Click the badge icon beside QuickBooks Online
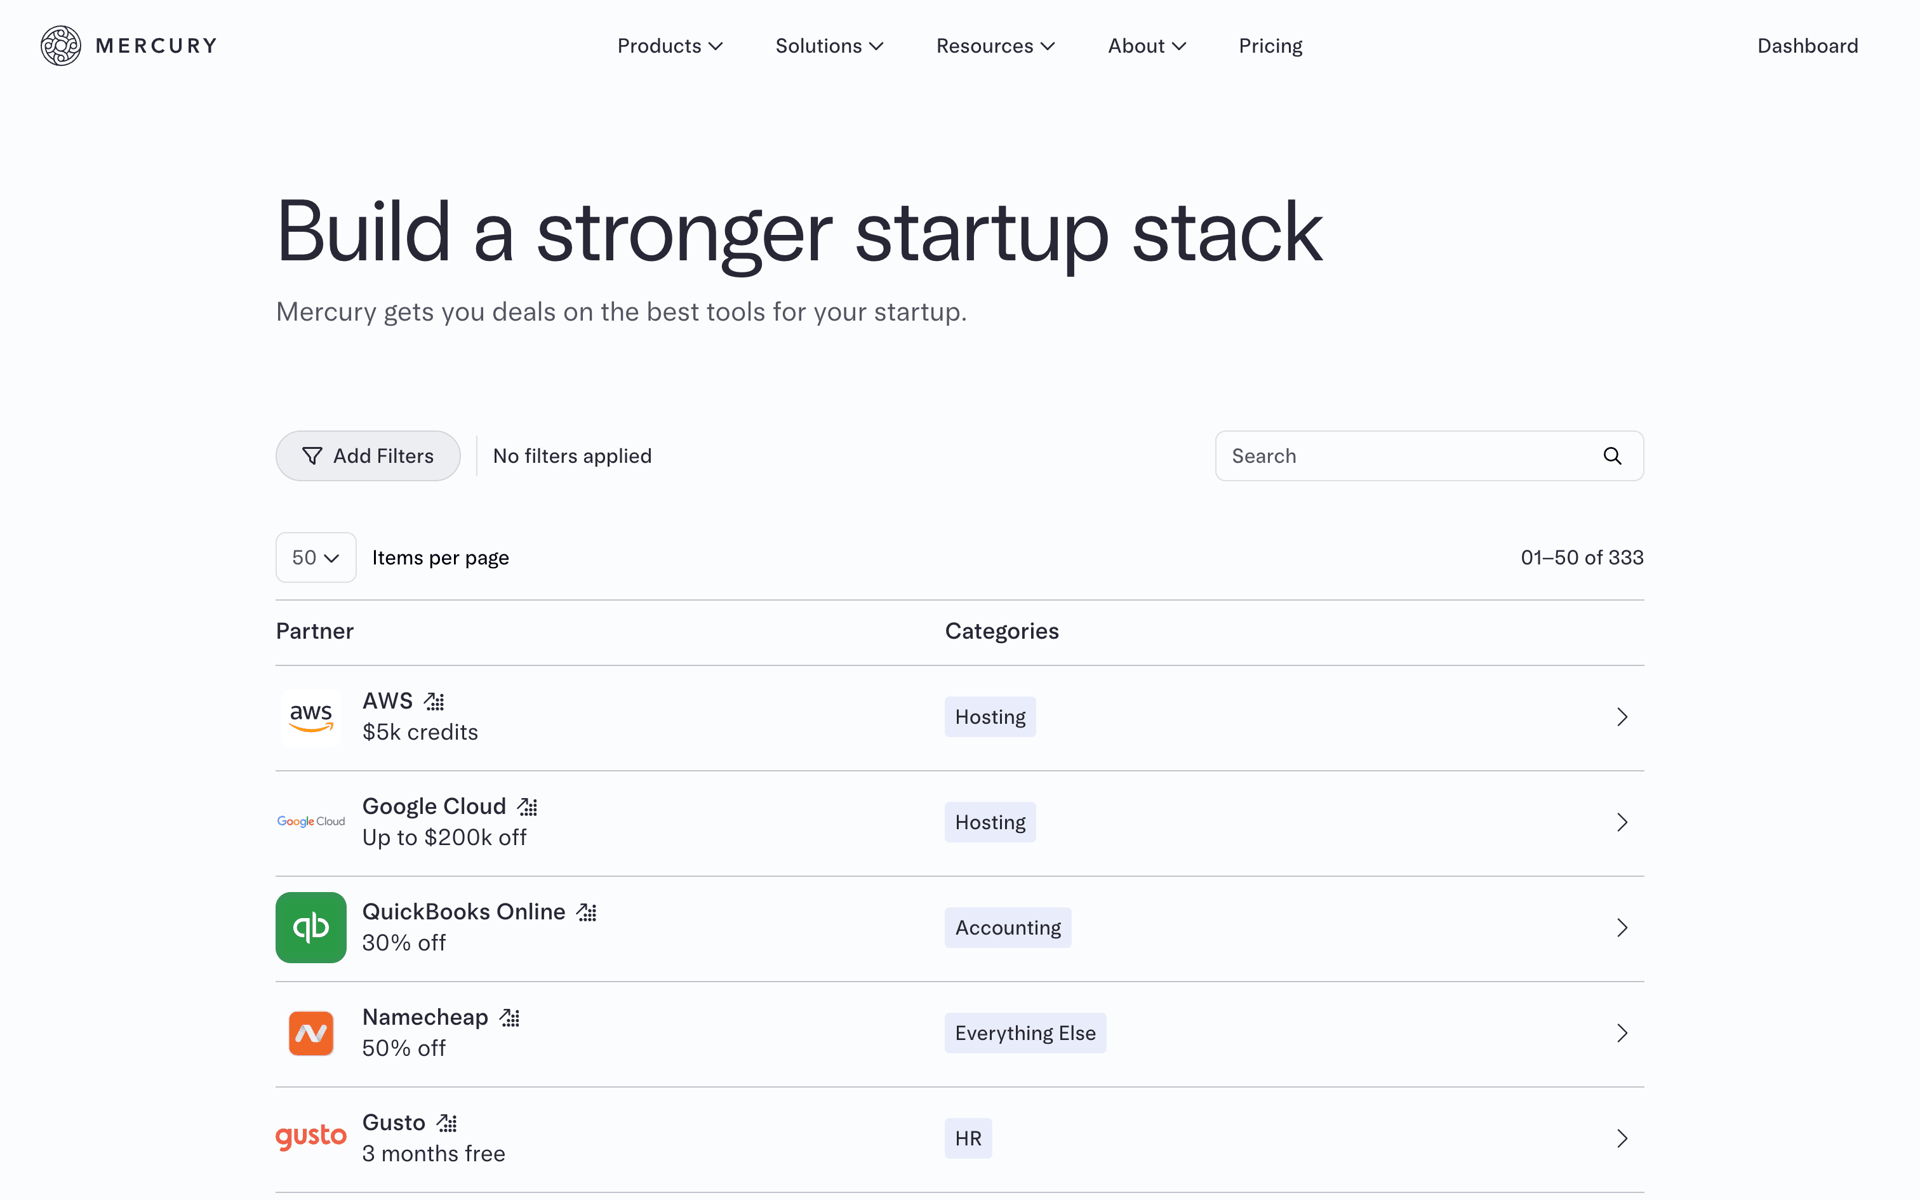The image size is (1920, 1200). pyautogui.click(x=587, y=912)
